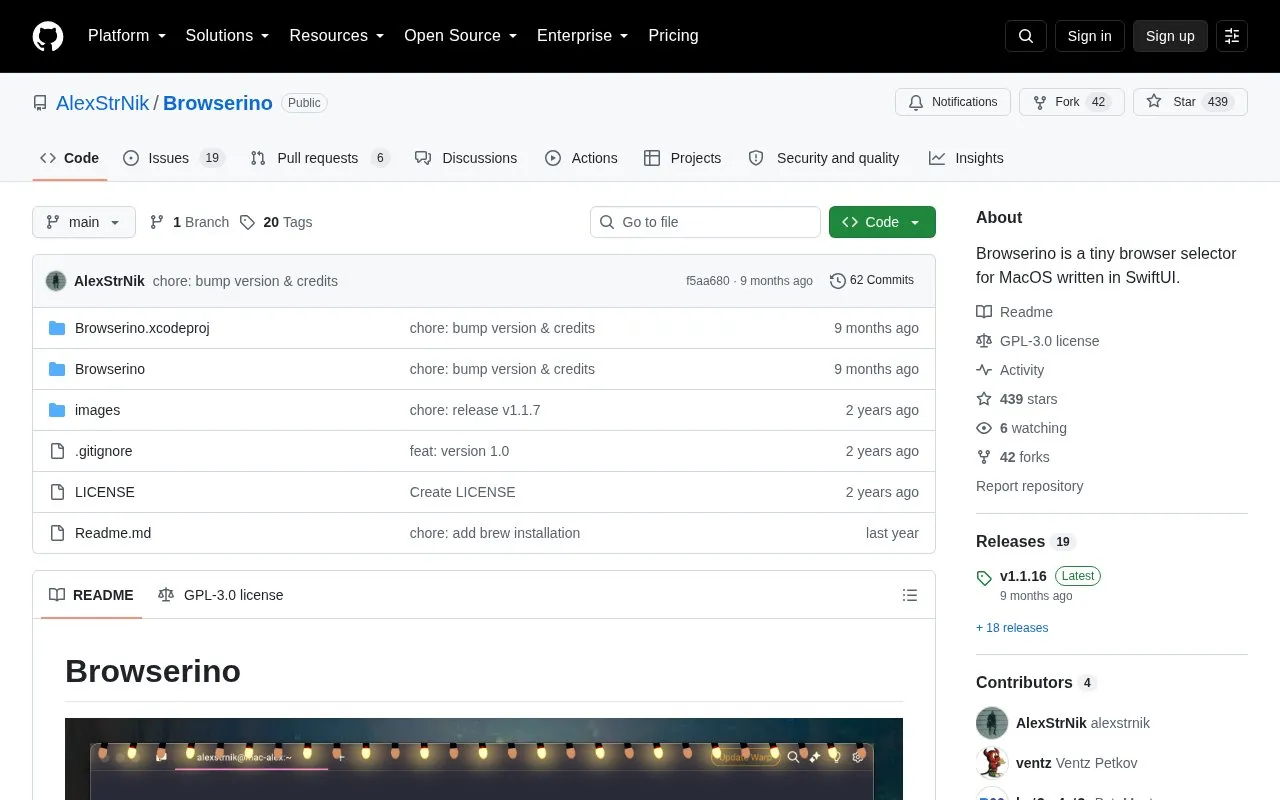The image size is (1280, 800).
Task: Click AlexStrNik's avatar in the commit row
Action: [56, 281]
